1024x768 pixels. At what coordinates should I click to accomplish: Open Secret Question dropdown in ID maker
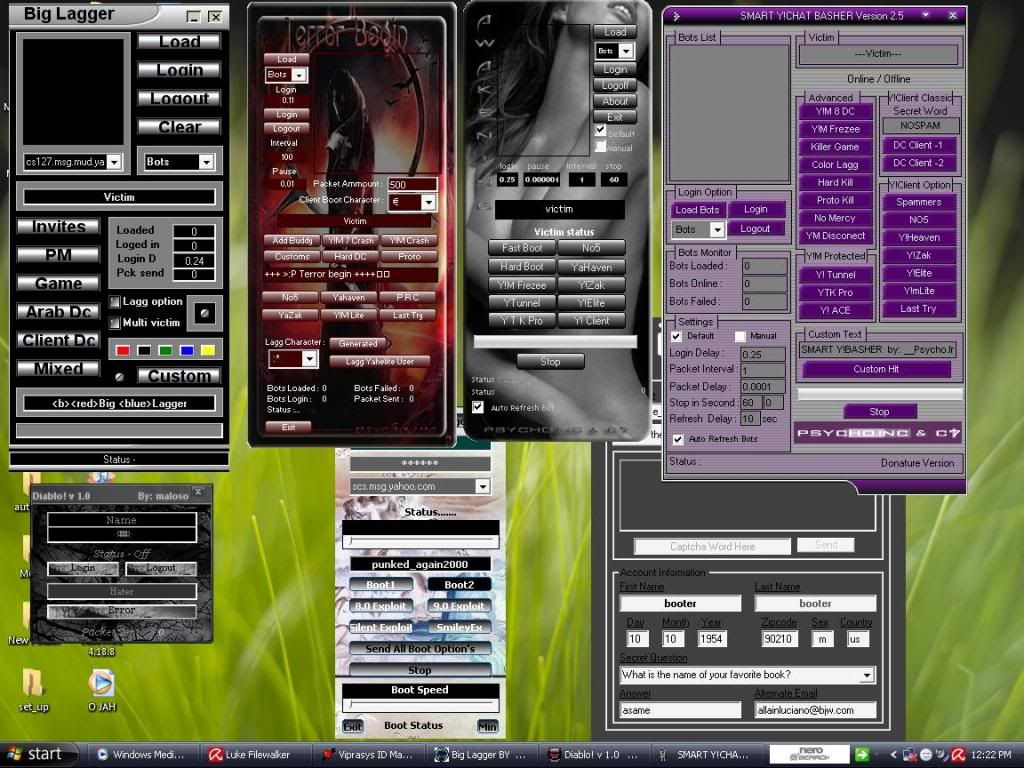click(867, 675)
